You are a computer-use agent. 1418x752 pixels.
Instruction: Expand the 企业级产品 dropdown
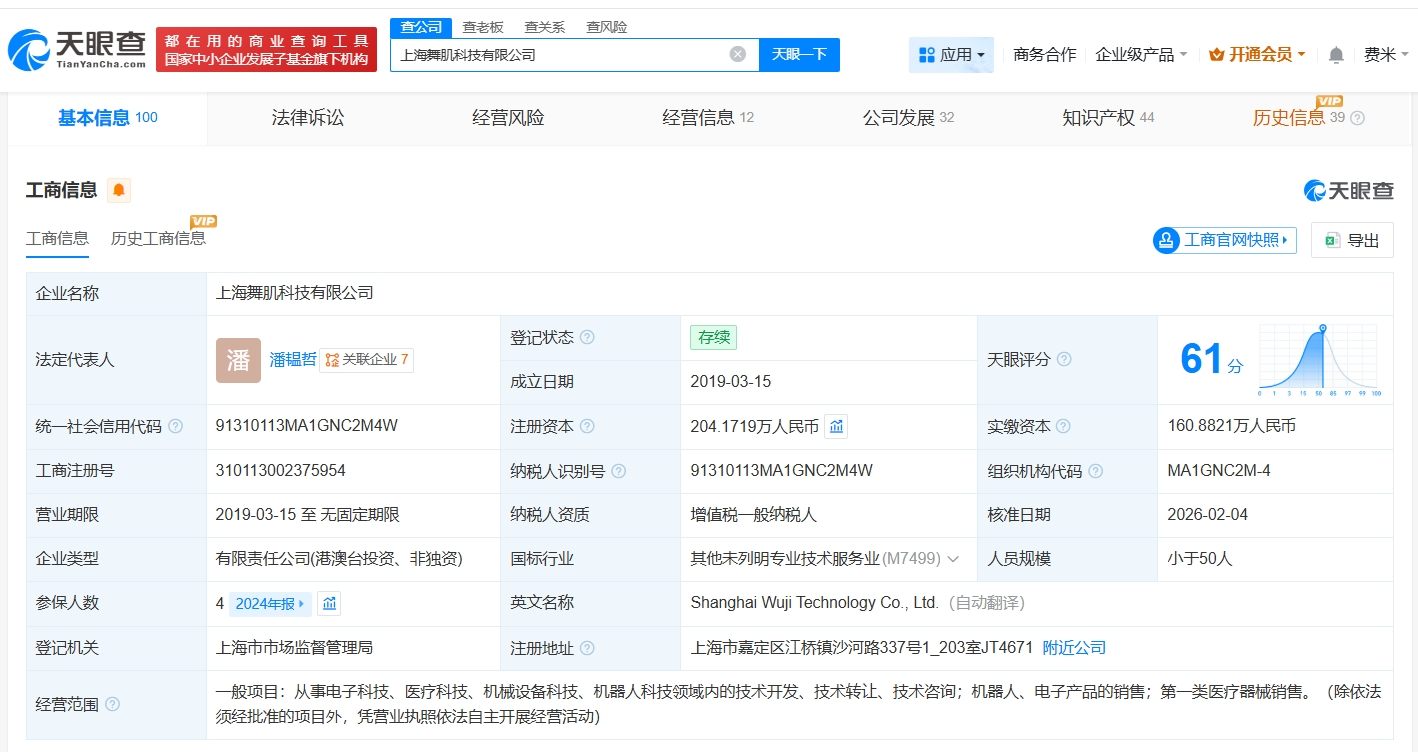point(1141,55)
